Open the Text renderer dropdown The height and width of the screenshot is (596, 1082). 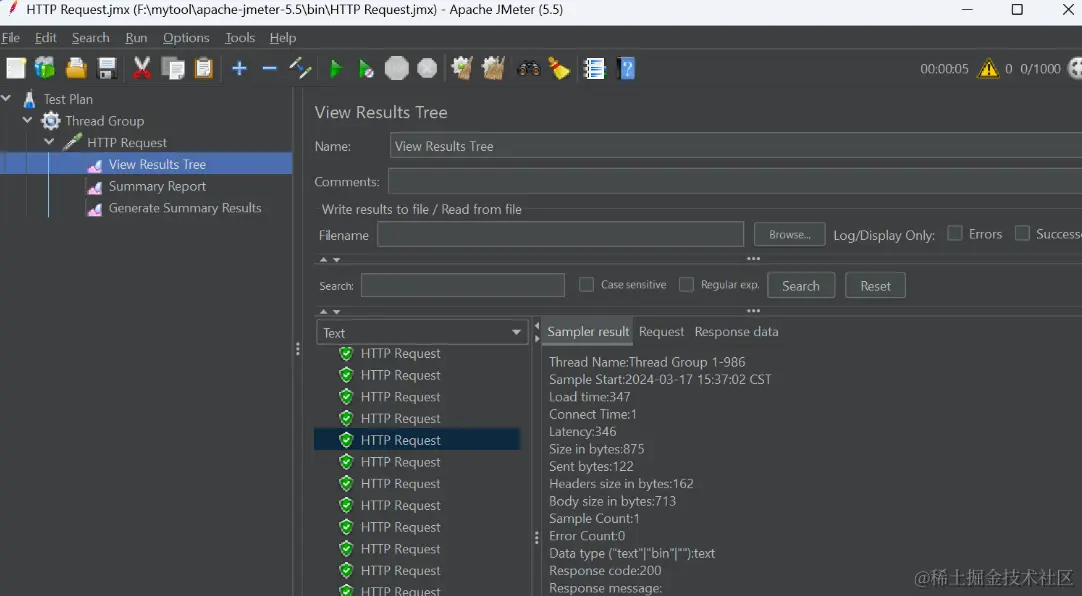tap(420, 332)
